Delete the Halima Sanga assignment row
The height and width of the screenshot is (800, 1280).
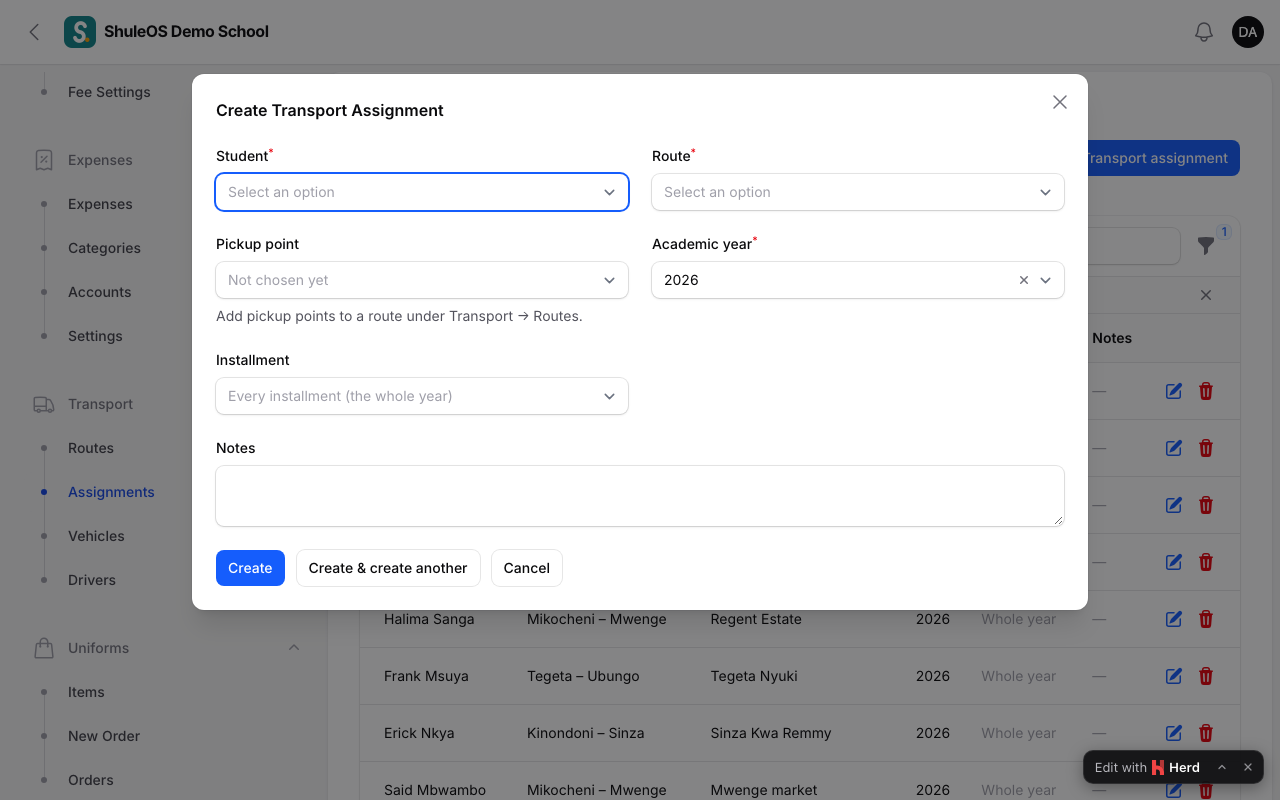click(1206, 619)
